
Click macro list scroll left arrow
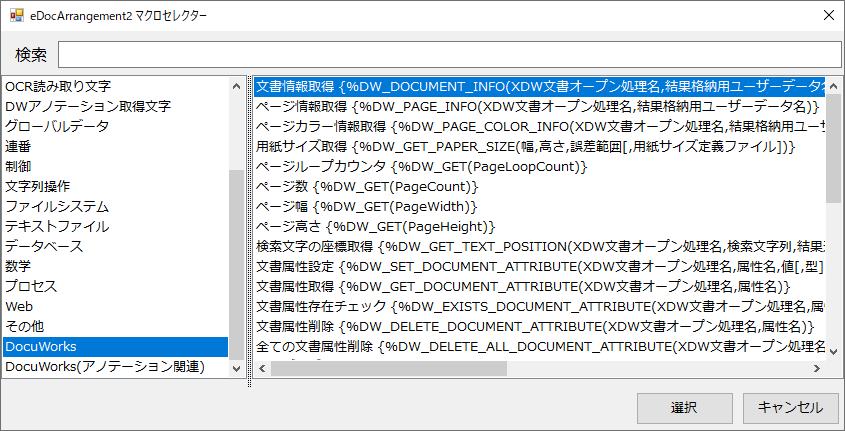point(262,369)
